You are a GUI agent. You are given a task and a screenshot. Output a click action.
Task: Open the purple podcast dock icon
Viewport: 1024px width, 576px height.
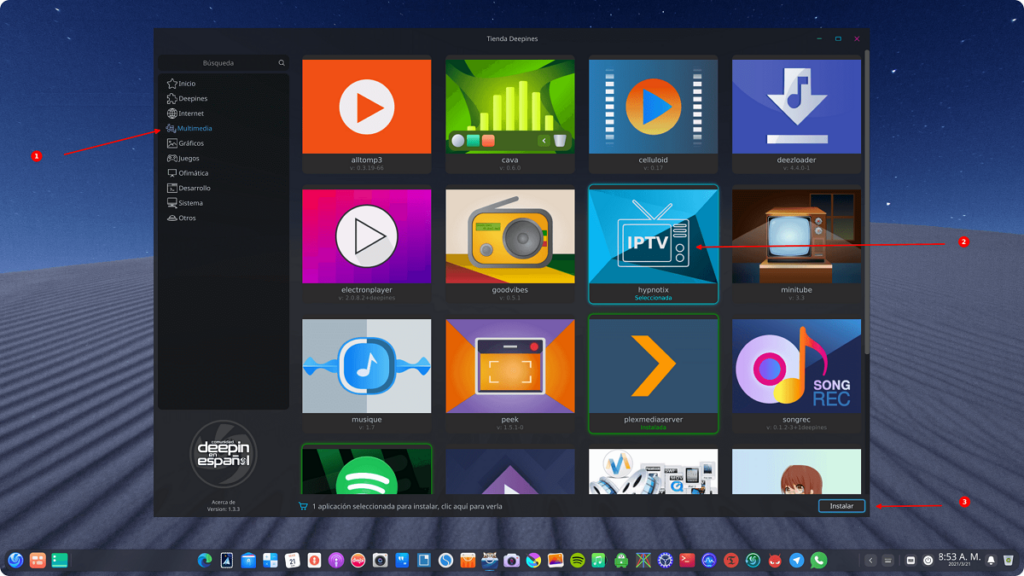click(x=336, y=560)
